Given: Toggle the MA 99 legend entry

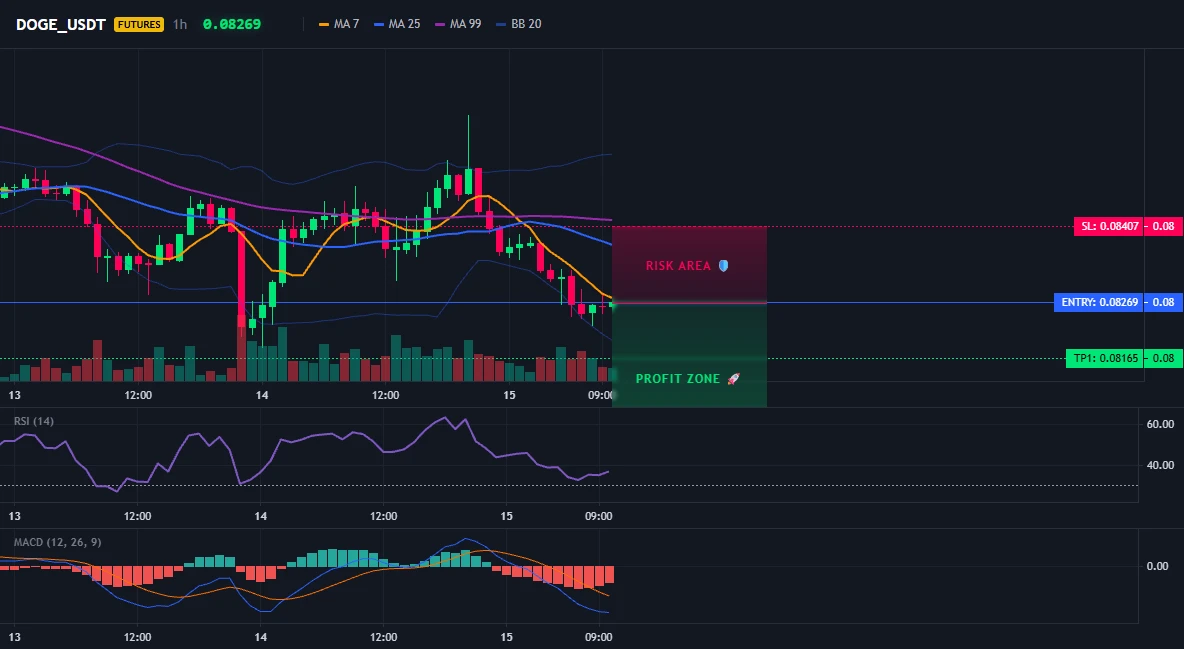Looking at the screenshot, I should tap(458, 24).
